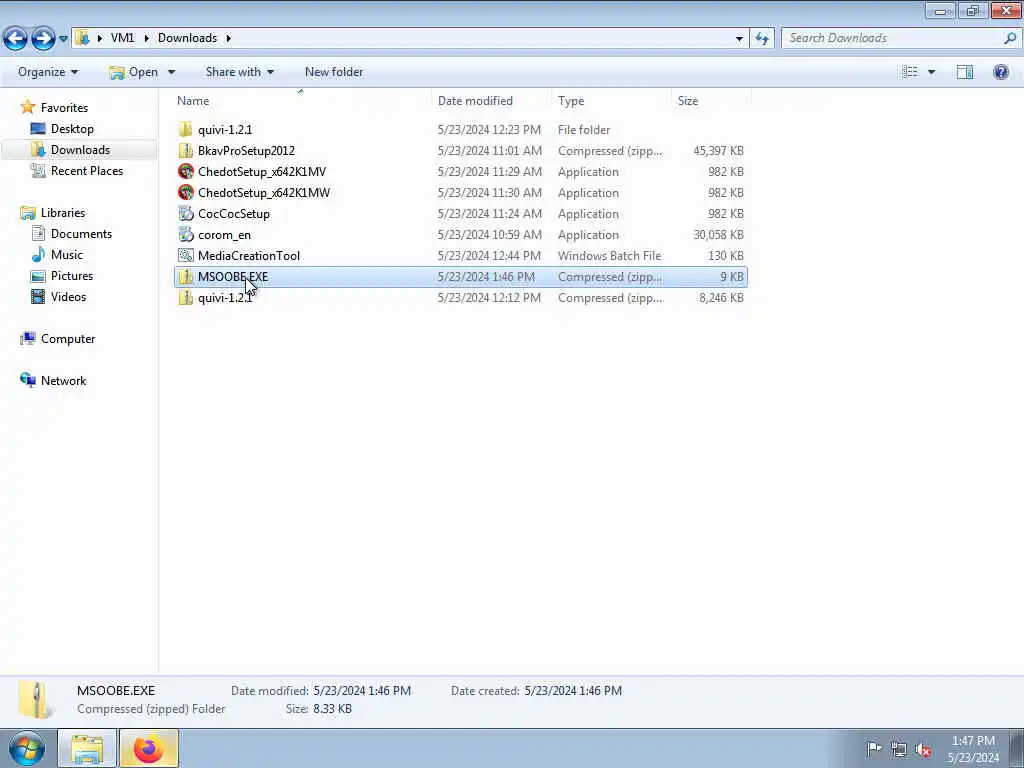
Task: Expand the arrow after Downloads breadcrumb
Action: click(229, 38)
